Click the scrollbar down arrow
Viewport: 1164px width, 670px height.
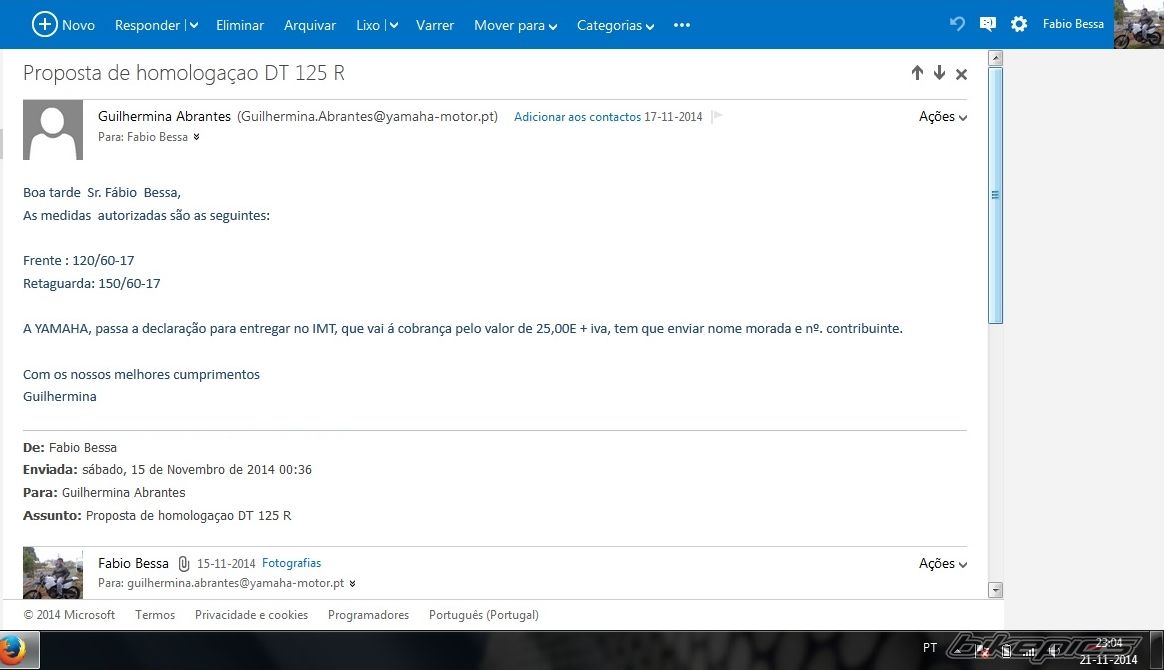995,590
